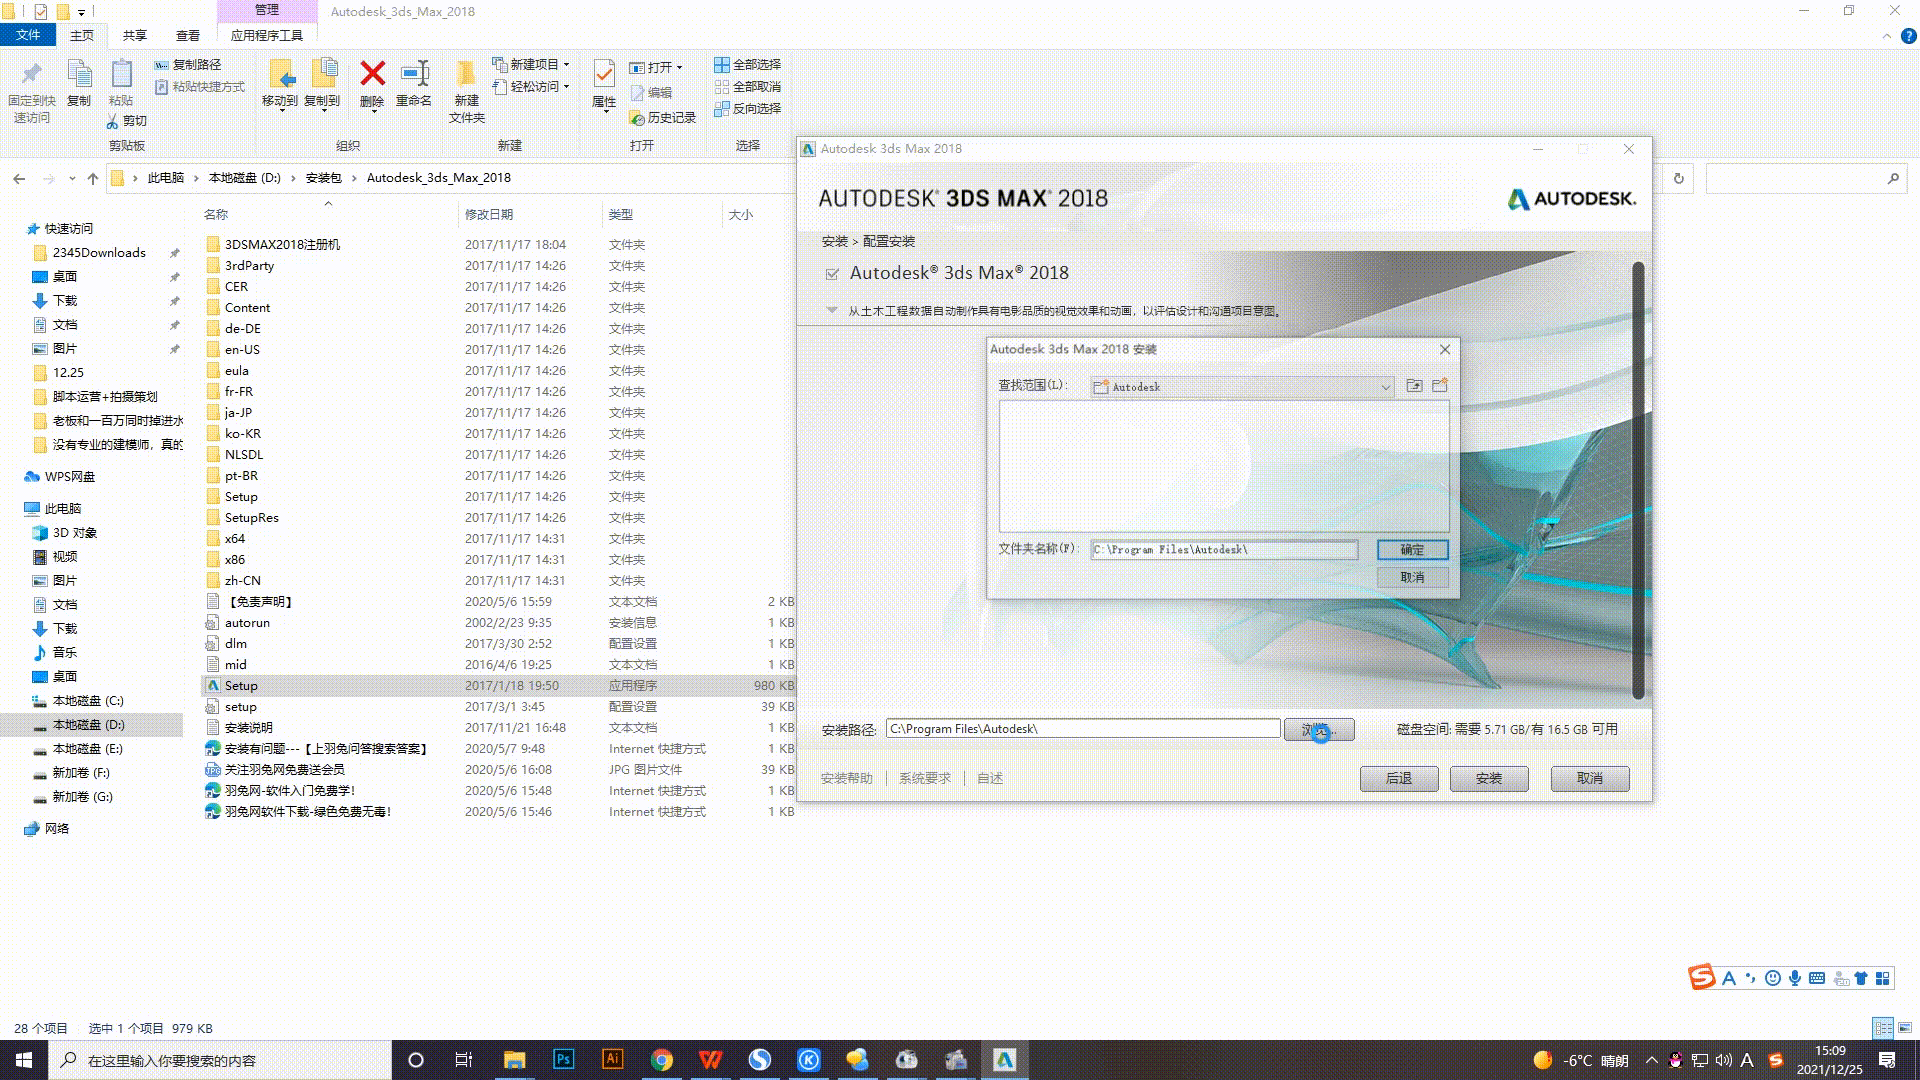This screenshot has height=1080, width=1920.
Task: Select 本地磁盘 (C:) in the navigation pane
Action: point(88,701)
